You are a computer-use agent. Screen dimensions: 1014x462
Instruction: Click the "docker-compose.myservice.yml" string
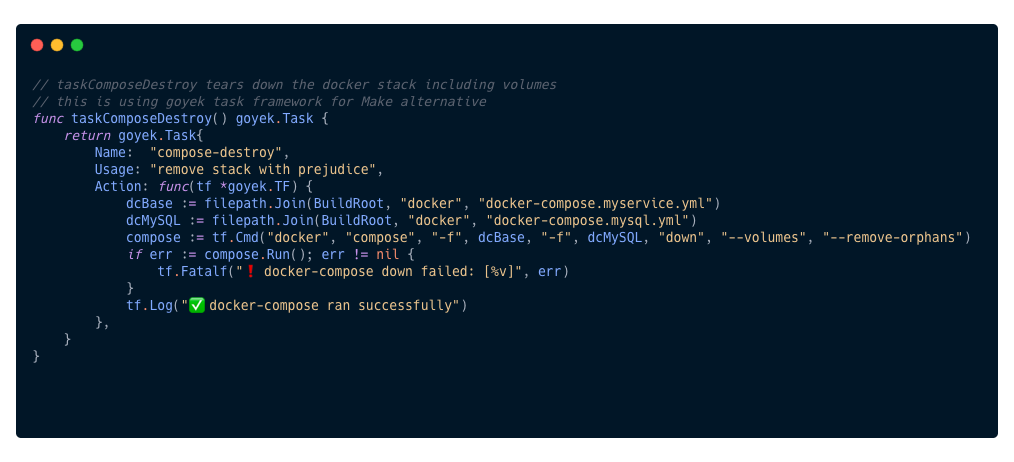click(x=596, y=203)
